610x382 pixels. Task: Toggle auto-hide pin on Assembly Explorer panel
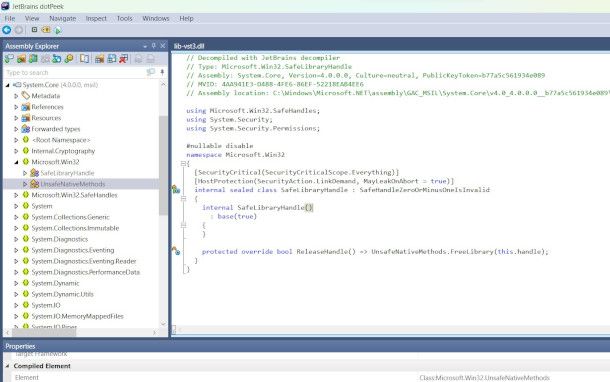[x=154, y=46]
